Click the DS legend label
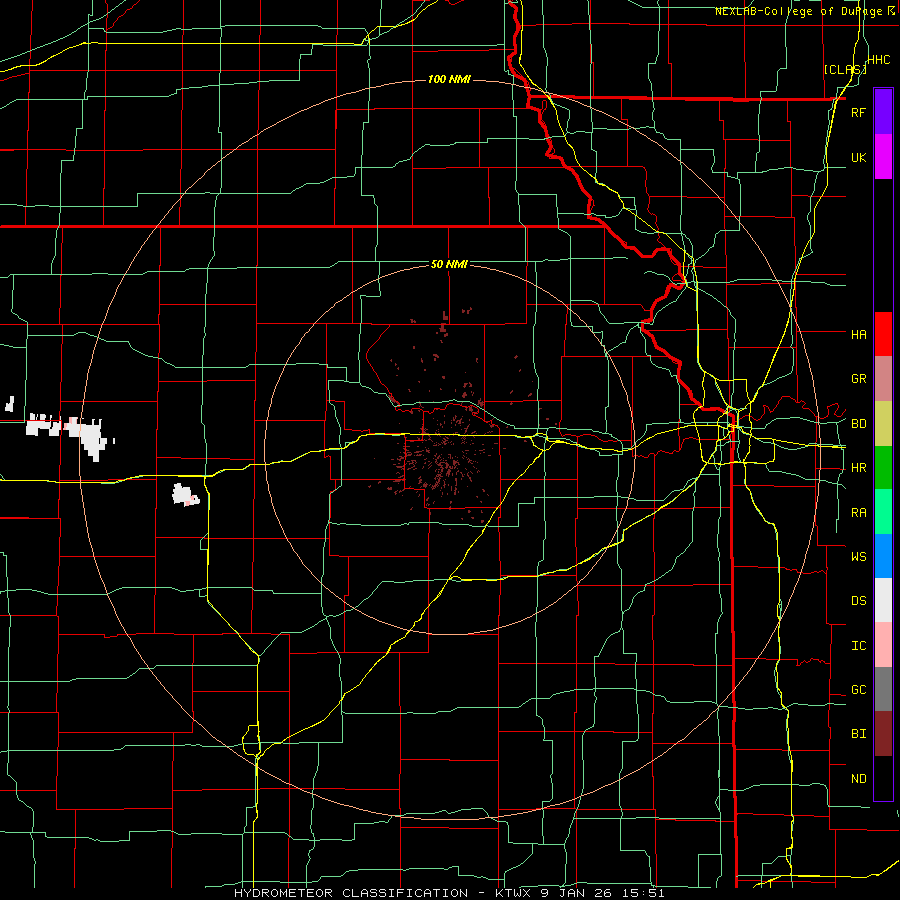 (x=858, y=600)
